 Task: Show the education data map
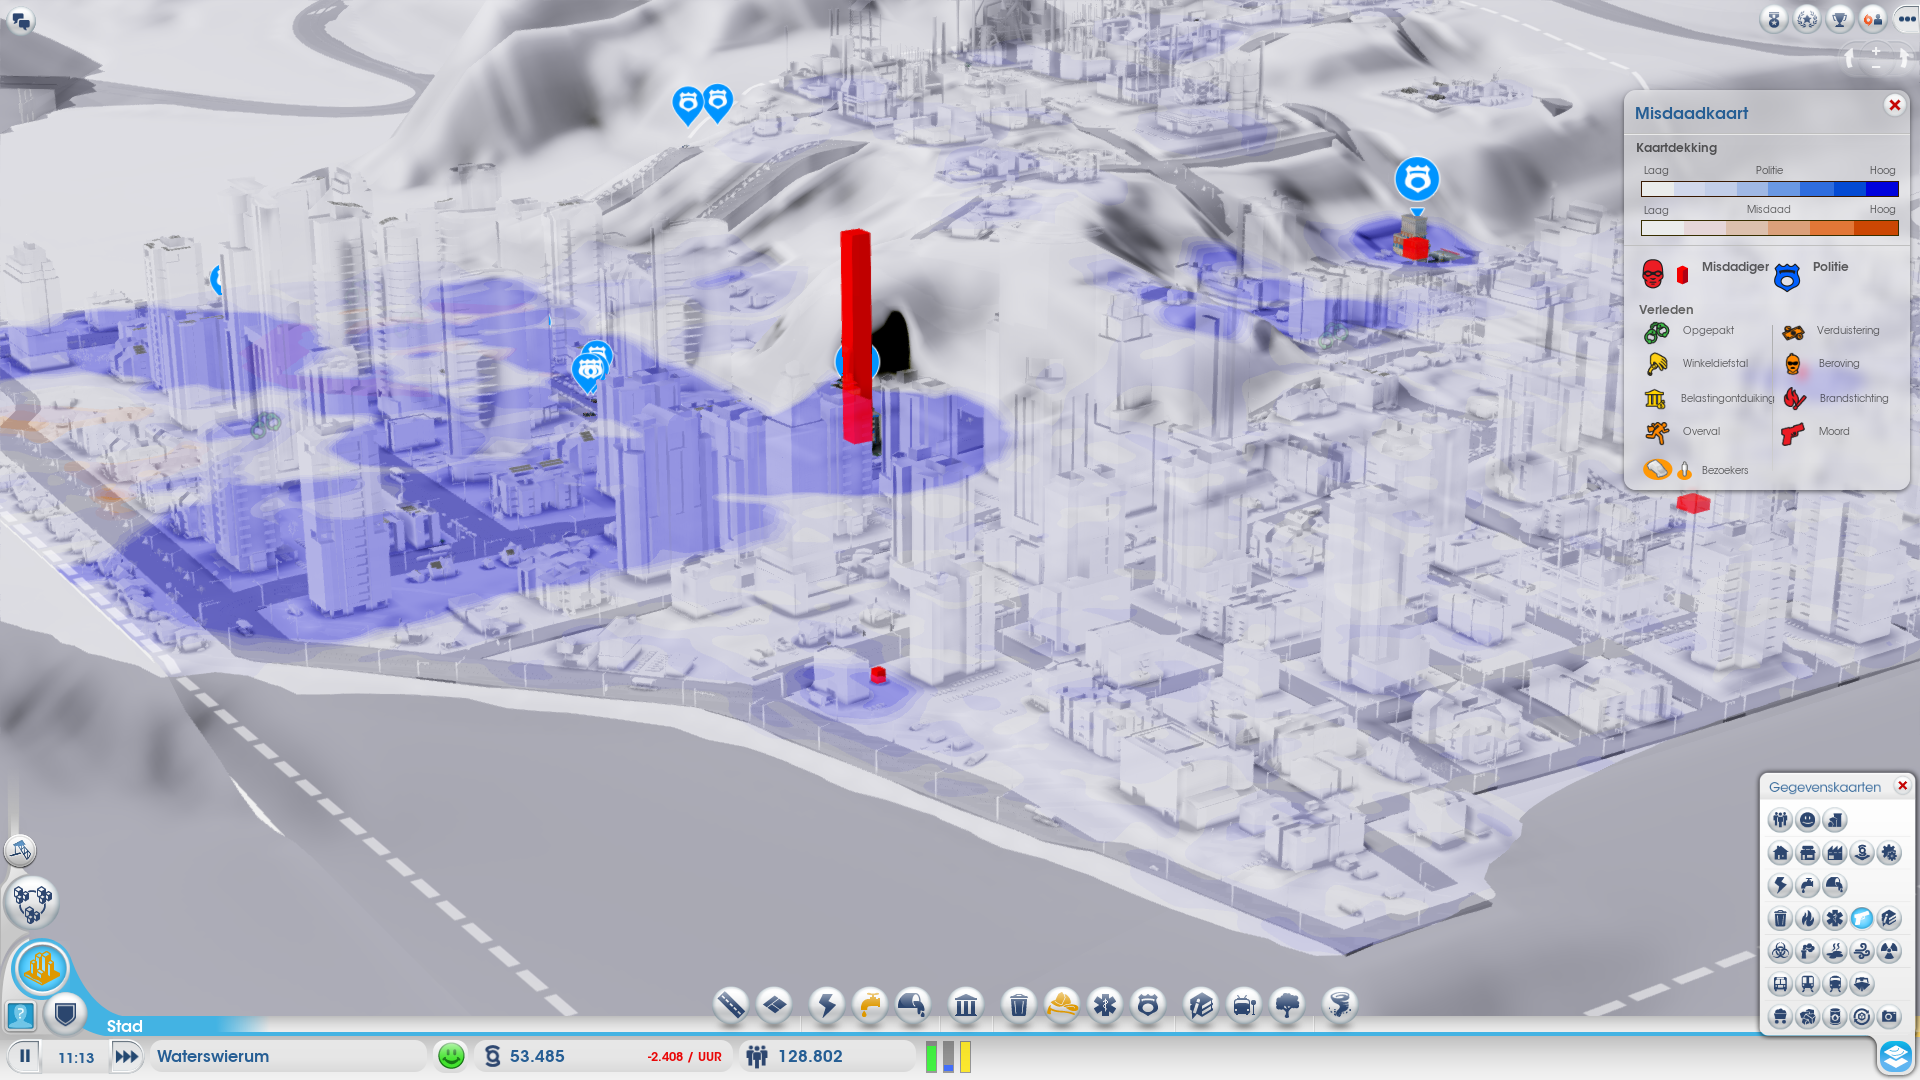(1888, 918)
